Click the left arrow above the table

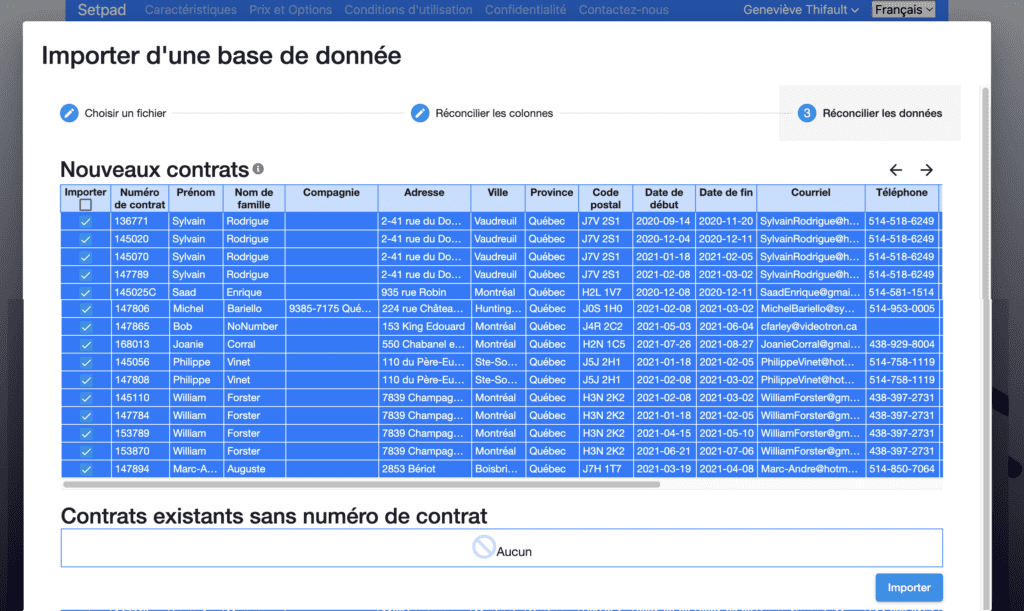coord(896,170)
